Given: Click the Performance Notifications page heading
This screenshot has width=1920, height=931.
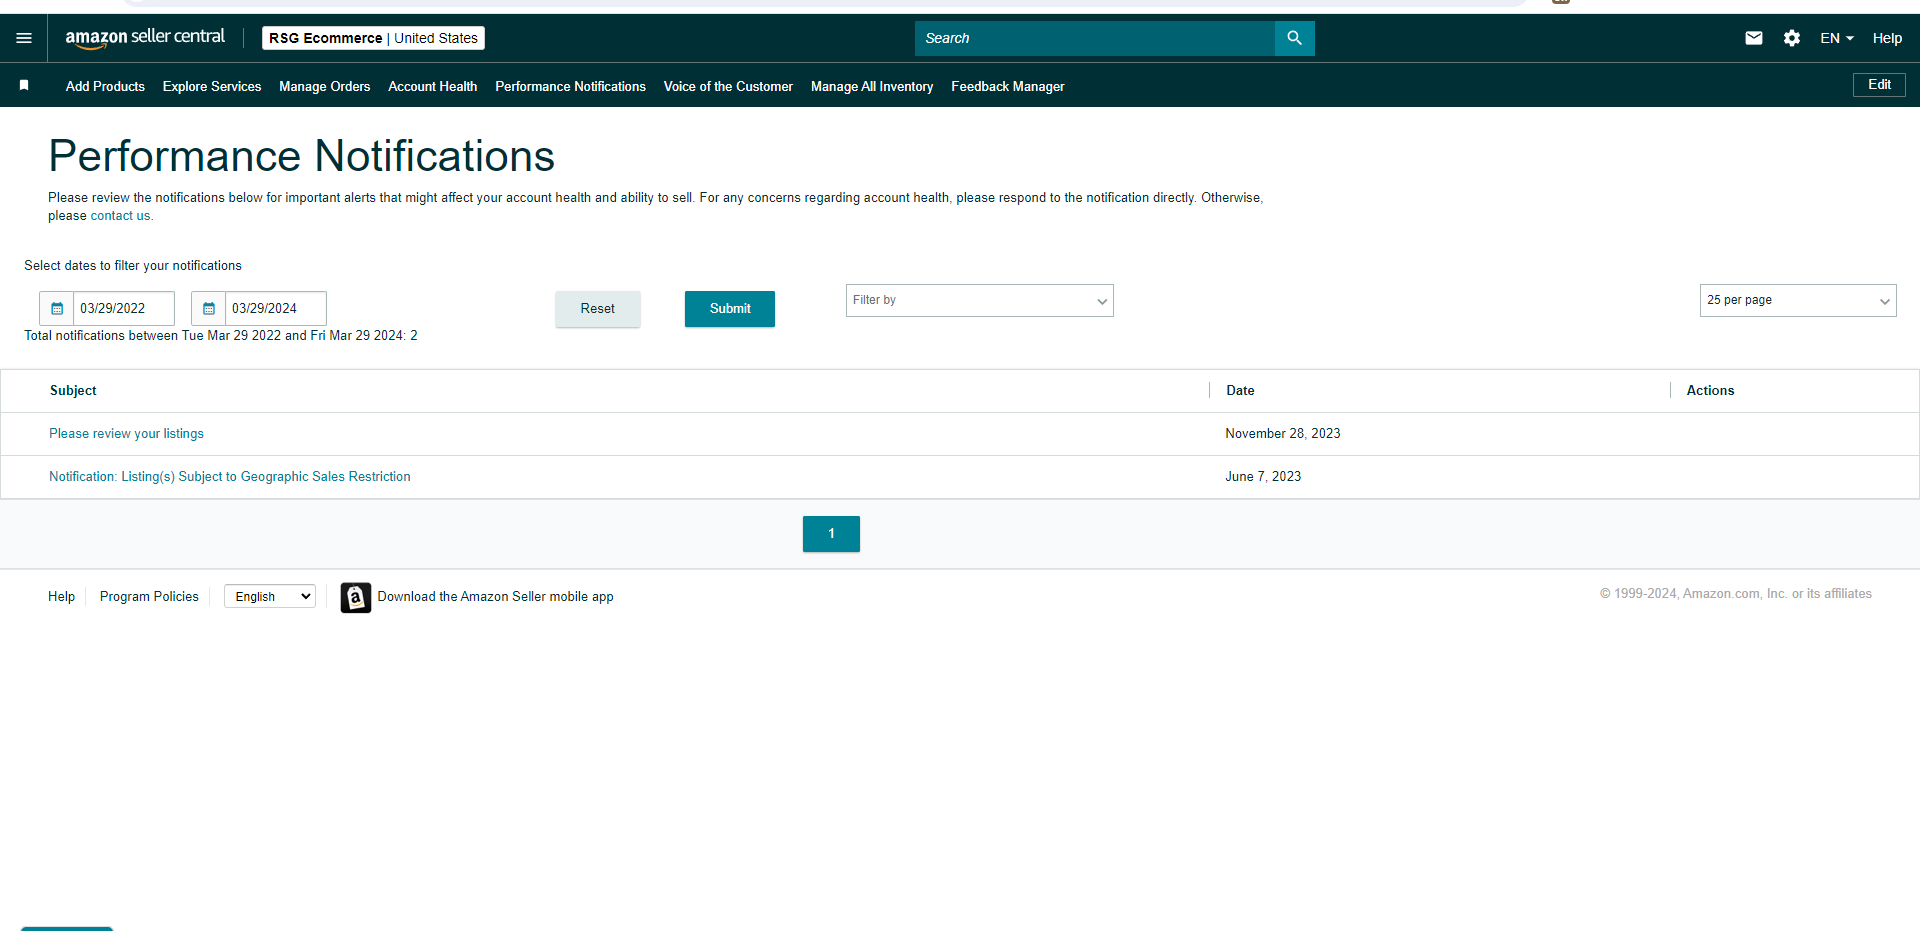Looking at the screenshot, I should [x=301, y=156].
